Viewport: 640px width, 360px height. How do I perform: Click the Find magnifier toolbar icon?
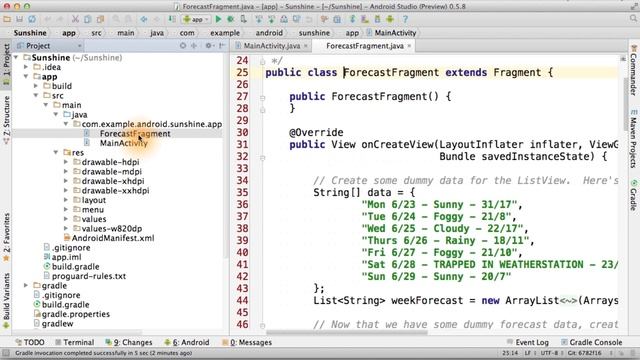pos(116,19)
